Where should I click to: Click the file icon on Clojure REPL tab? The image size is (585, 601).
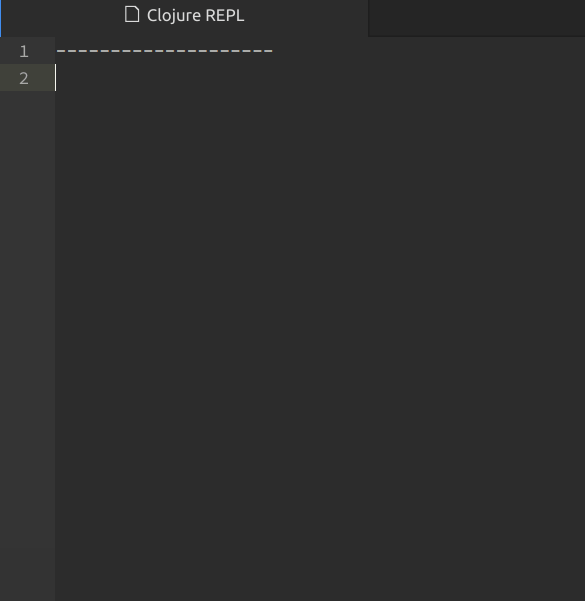[132, 15]
